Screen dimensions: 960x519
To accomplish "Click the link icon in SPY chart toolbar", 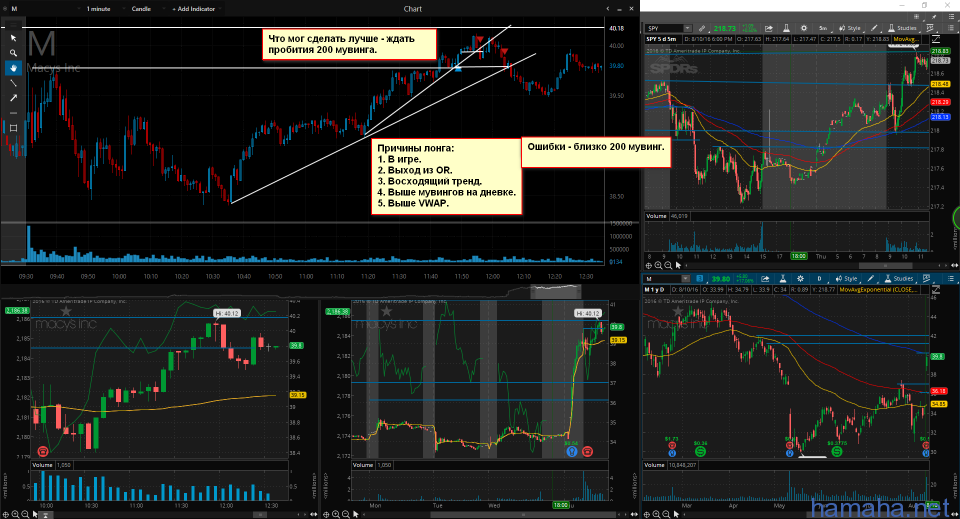I will [x=702, y=28].
